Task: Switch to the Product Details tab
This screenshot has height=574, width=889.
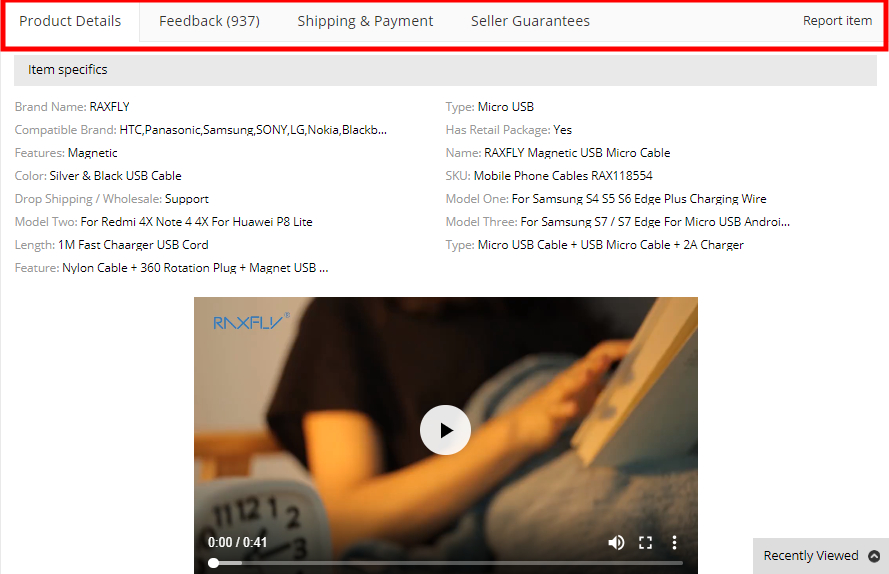Action: 70,22
